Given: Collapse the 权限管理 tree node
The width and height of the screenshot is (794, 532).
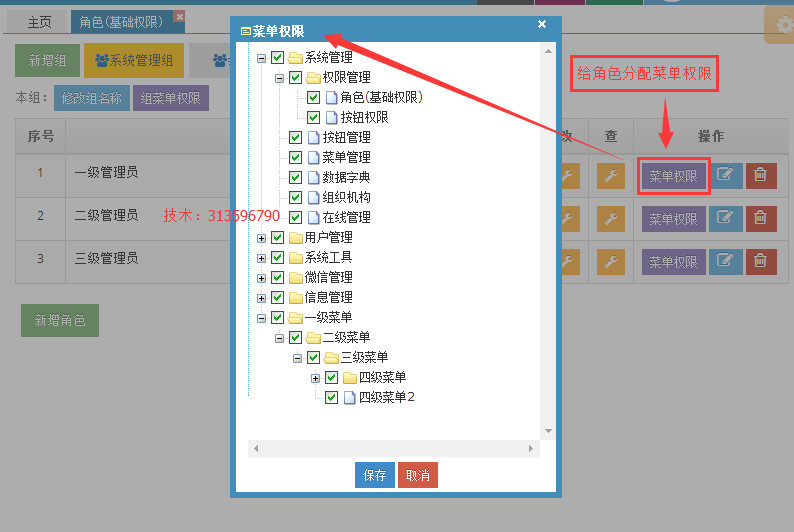Looking at the screenshot, I should click(280, 78).
